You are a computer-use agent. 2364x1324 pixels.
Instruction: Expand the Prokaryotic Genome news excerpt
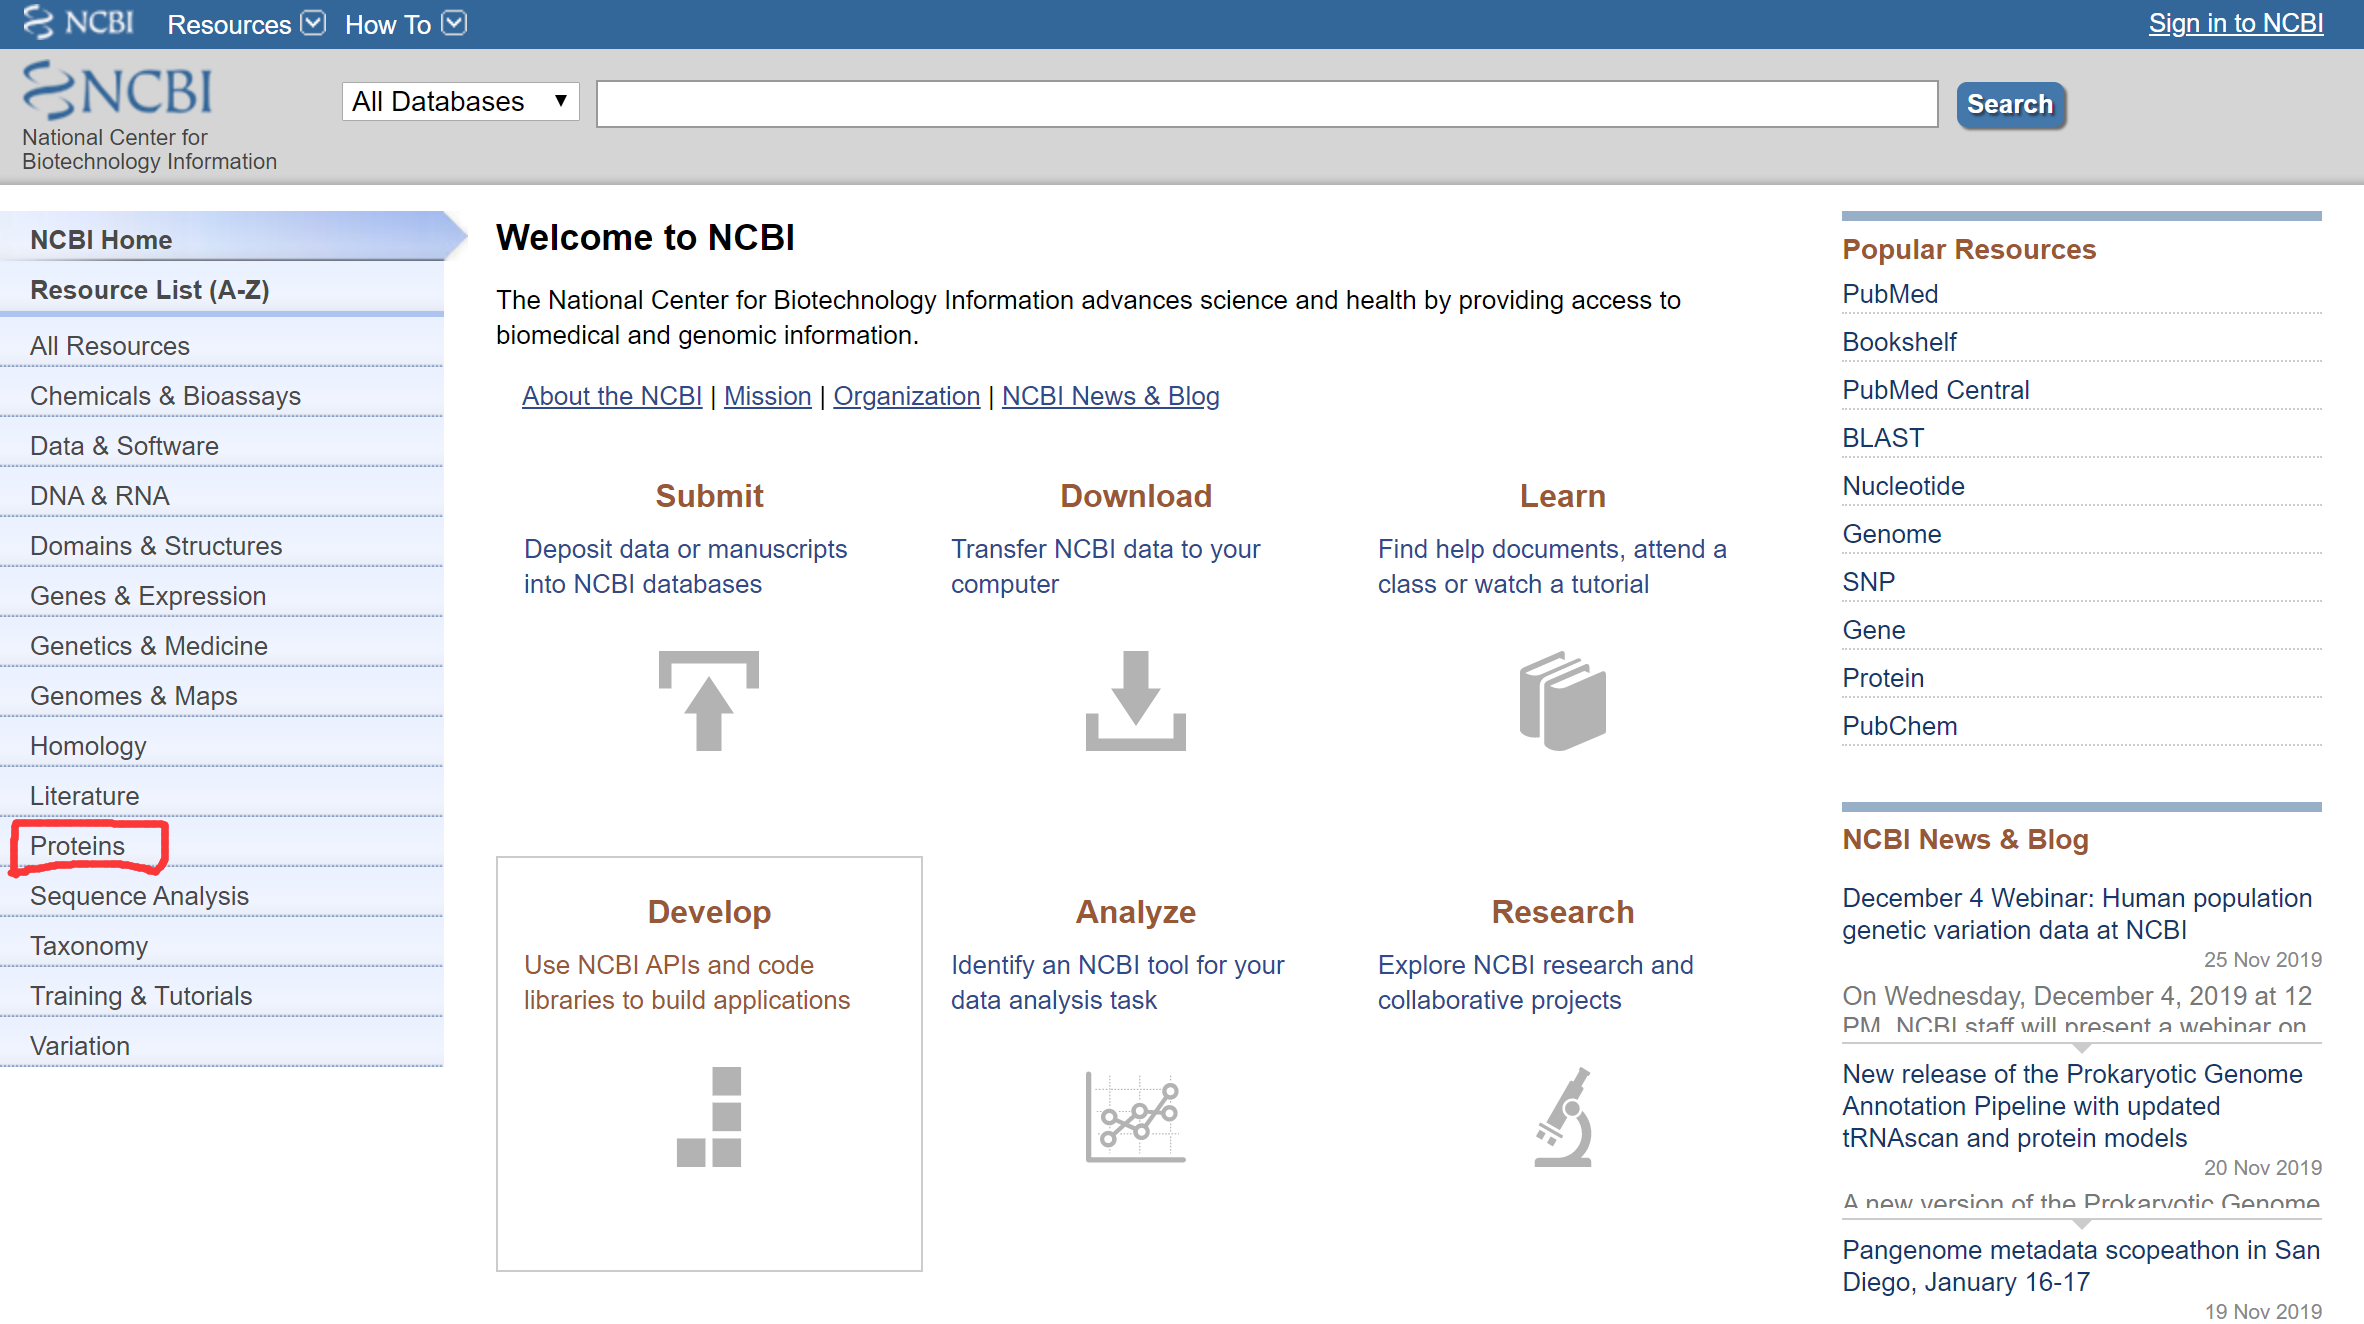2081,1223
